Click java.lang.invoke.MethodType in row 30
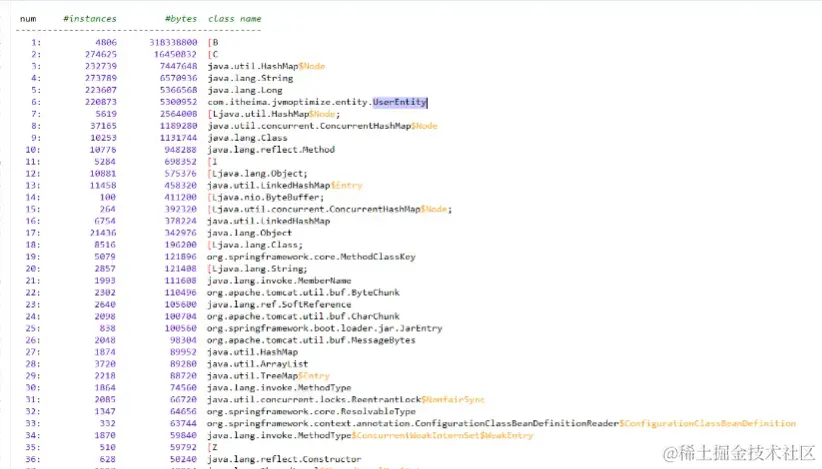Screen dimensions: 822x469 click(x=279, y=388)
